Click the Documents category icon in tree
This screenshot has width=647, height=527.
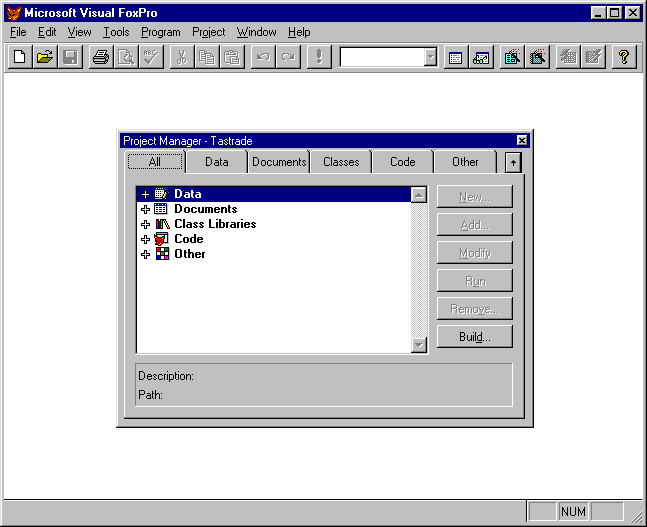[161, 209]
